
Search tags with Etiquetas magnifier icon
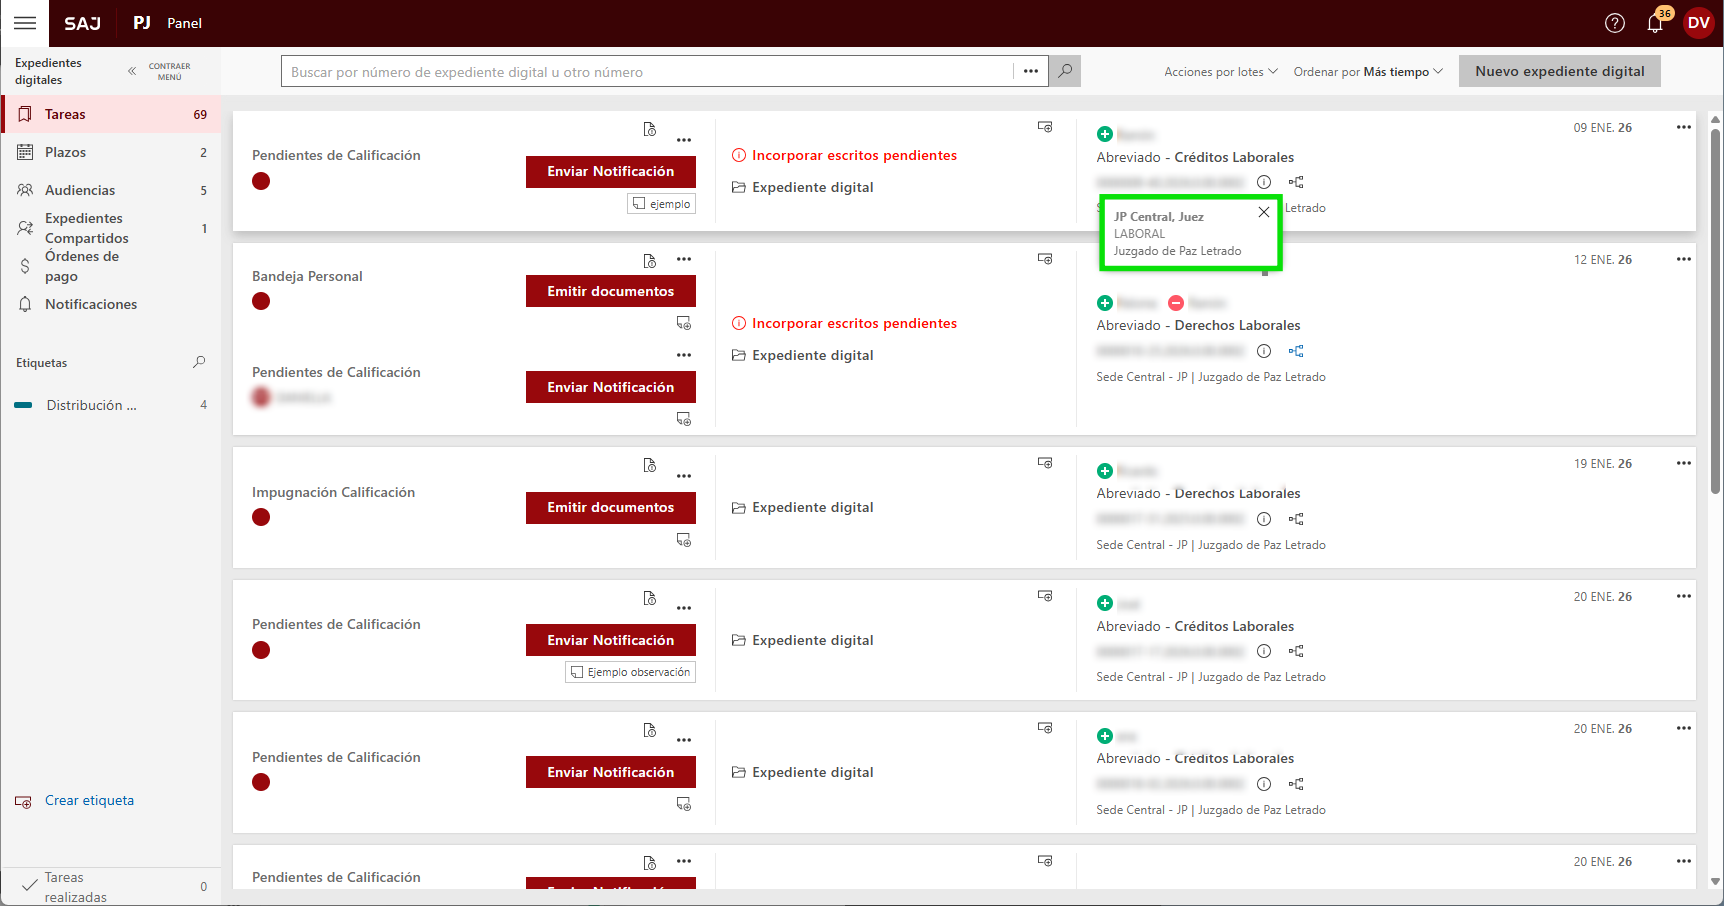point(199,362)
